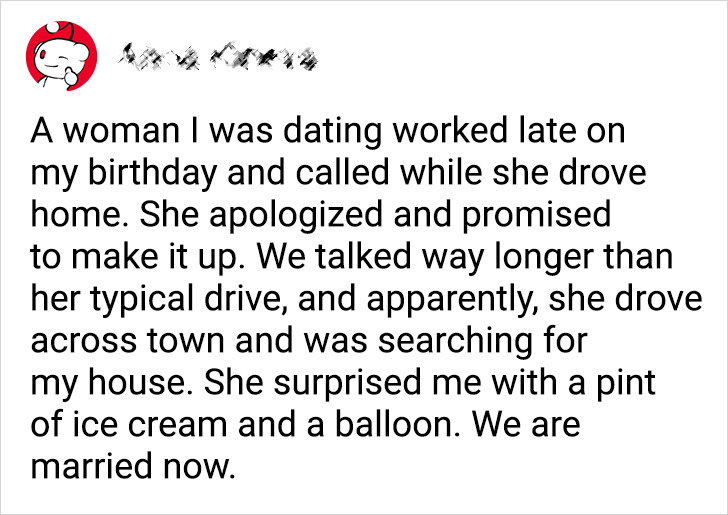Click the Reddit Snoo avatar icon
728x515 pixels.
pos(61,56)
